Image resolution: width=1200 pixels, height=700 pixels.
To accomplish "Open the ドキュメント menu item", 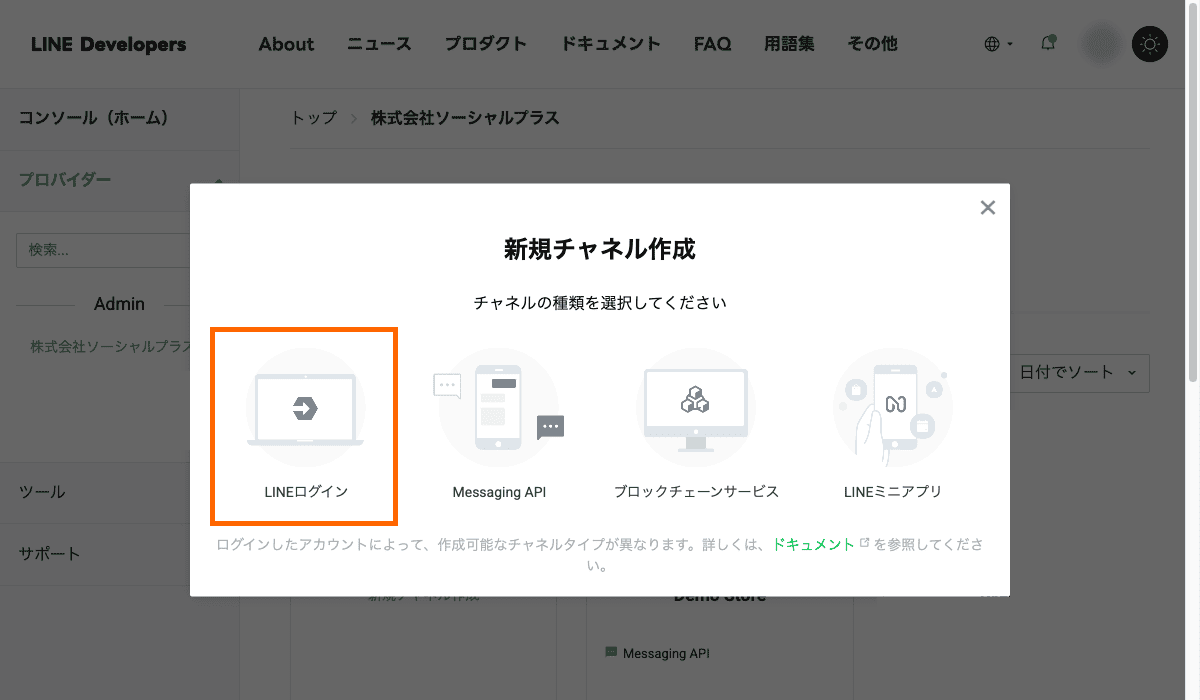I will (611, 44).
